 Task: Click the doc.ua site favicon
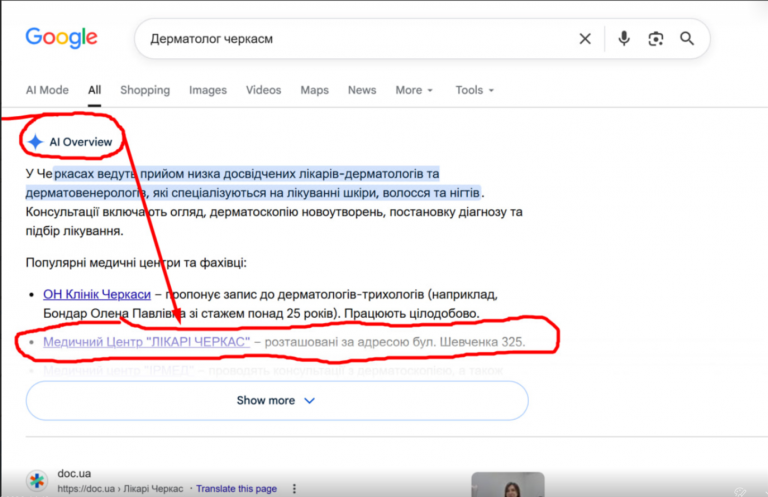pos(37,481)
